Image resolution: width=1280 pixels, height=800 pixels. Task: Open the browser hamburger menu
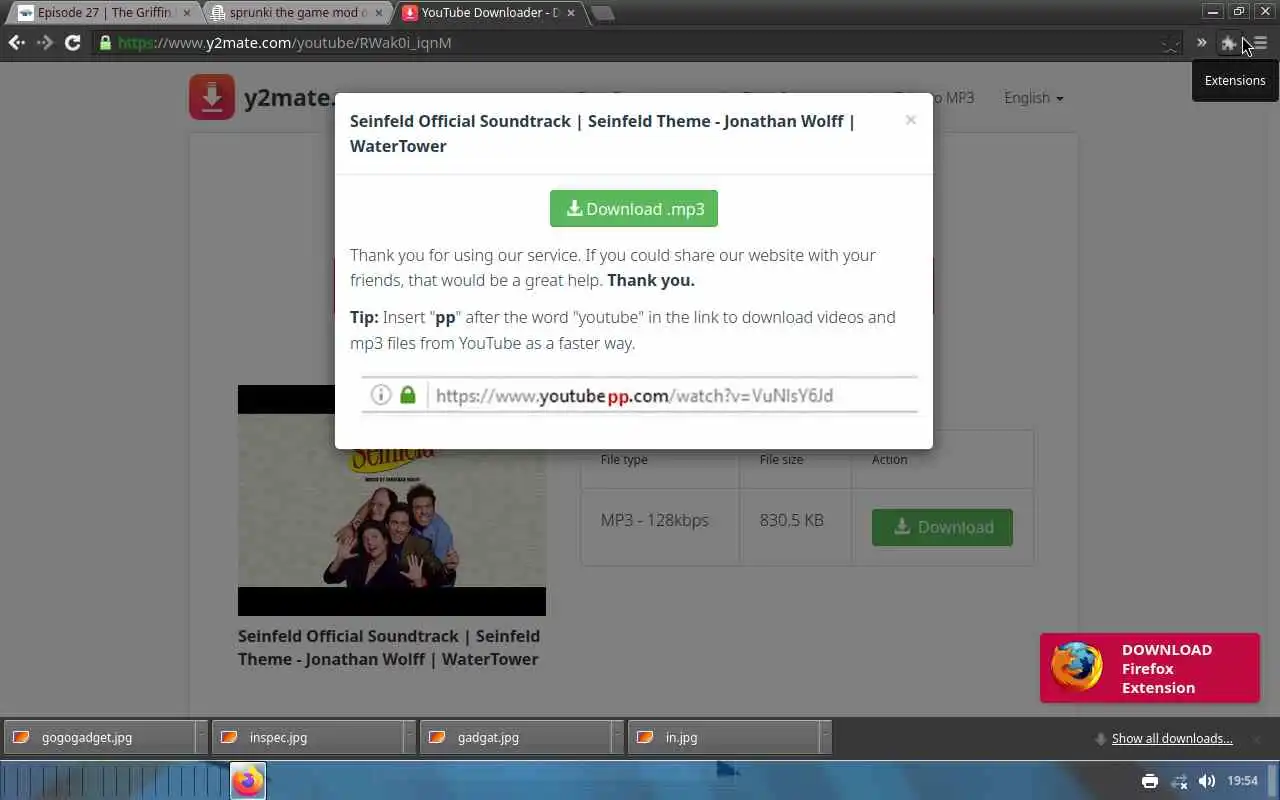point(1260,43)
